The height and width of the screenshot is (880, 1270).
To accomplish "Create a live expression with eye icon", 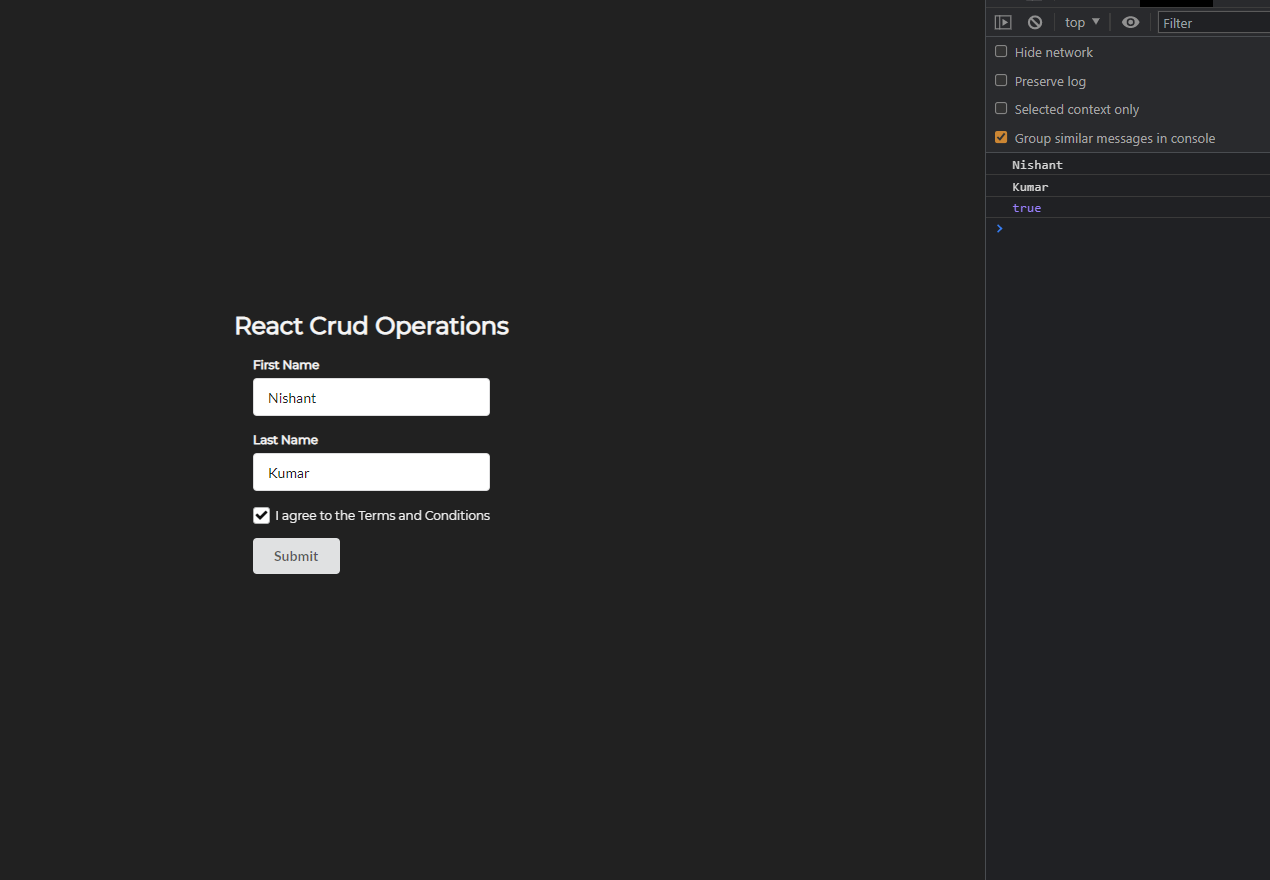I will click(x=1130, y=21).
